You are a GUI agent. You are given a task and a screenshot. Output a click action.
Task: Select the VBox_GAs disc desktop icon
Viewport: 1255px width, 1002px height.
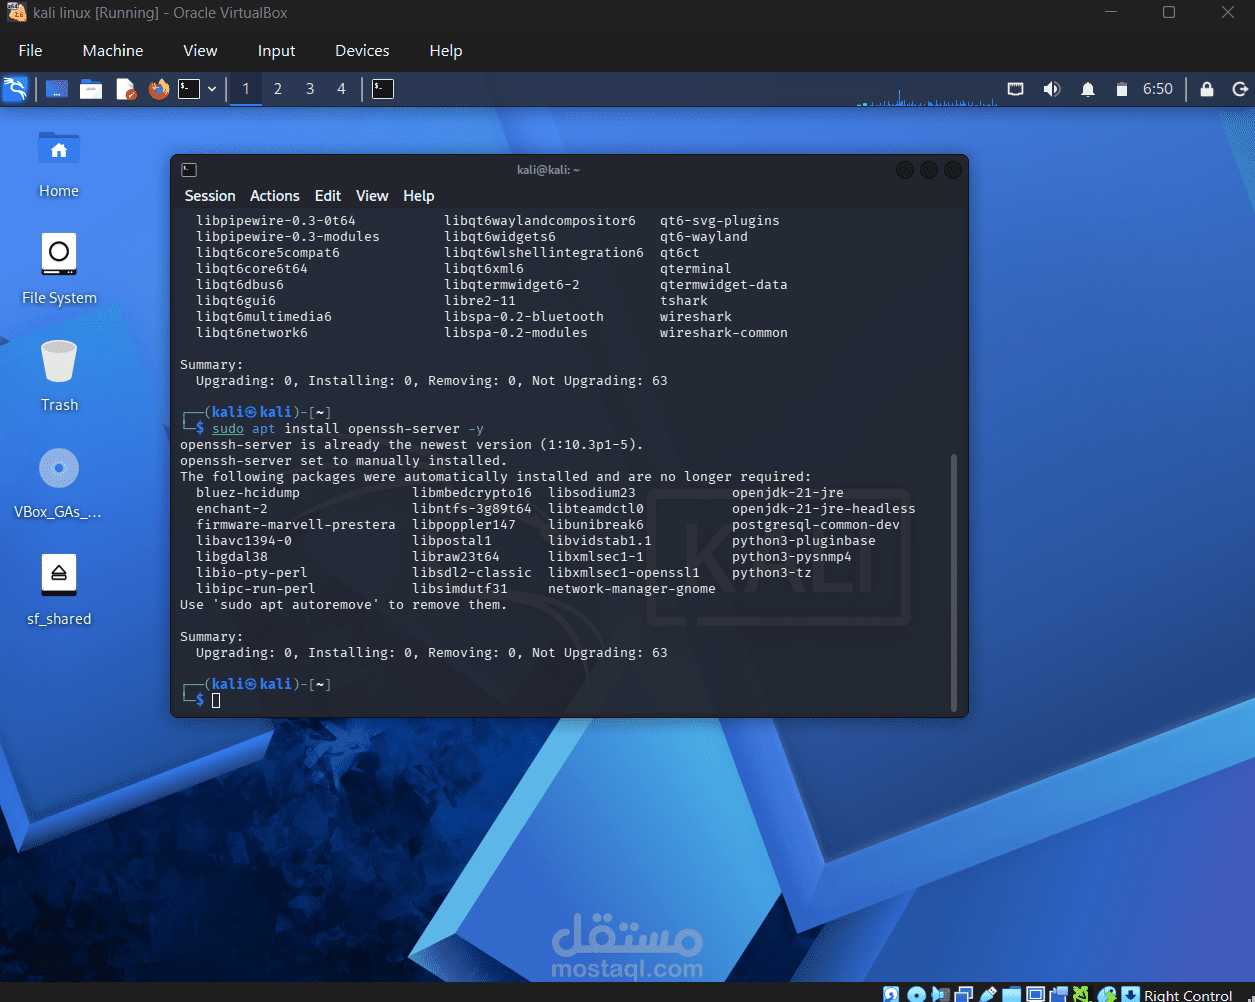pyautogui.click(x=59, y=484)
